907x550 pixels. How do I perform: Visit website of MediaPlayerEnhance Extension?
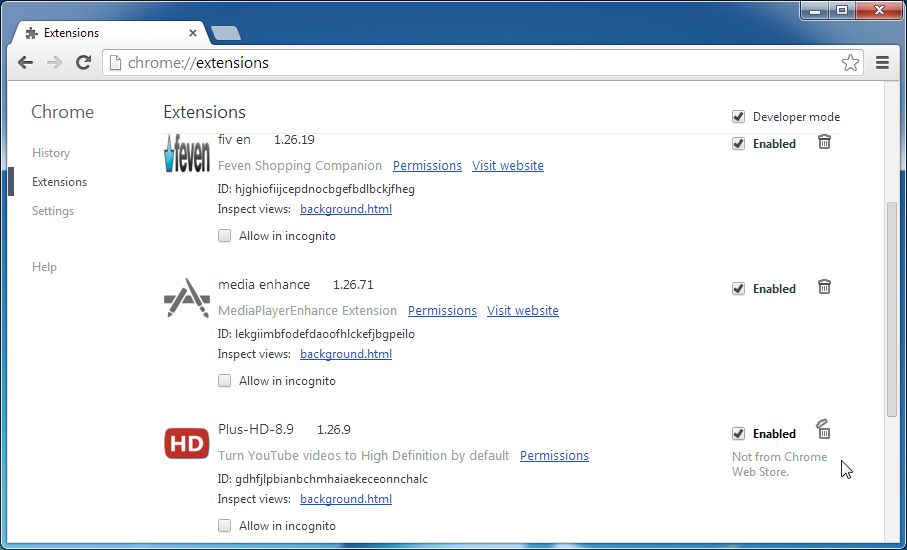point(523,311)
